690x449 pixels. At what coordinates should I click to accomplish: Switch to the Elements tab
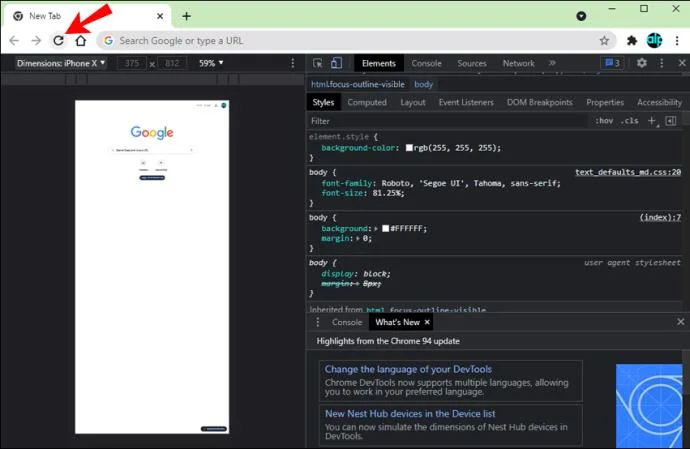point(378,63)
